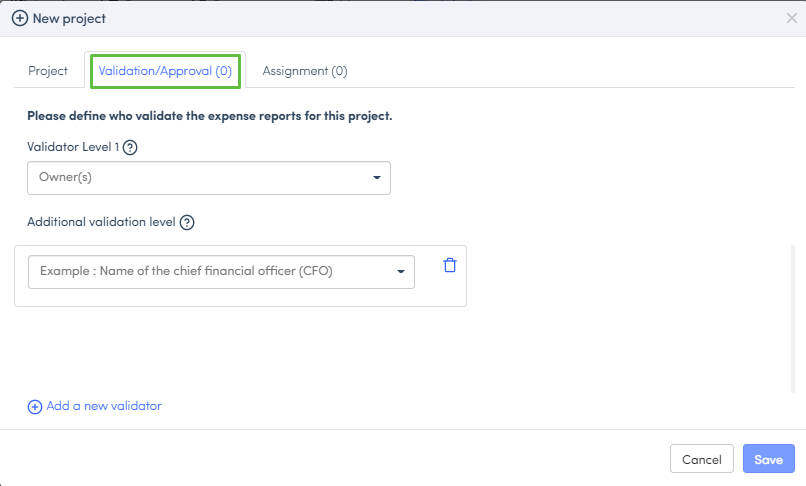Open the Owner(s) validator dropdown field
Image resolution: width=806 pixels, height=486 pixels.
pyautogui.click(x=200, y=178)
